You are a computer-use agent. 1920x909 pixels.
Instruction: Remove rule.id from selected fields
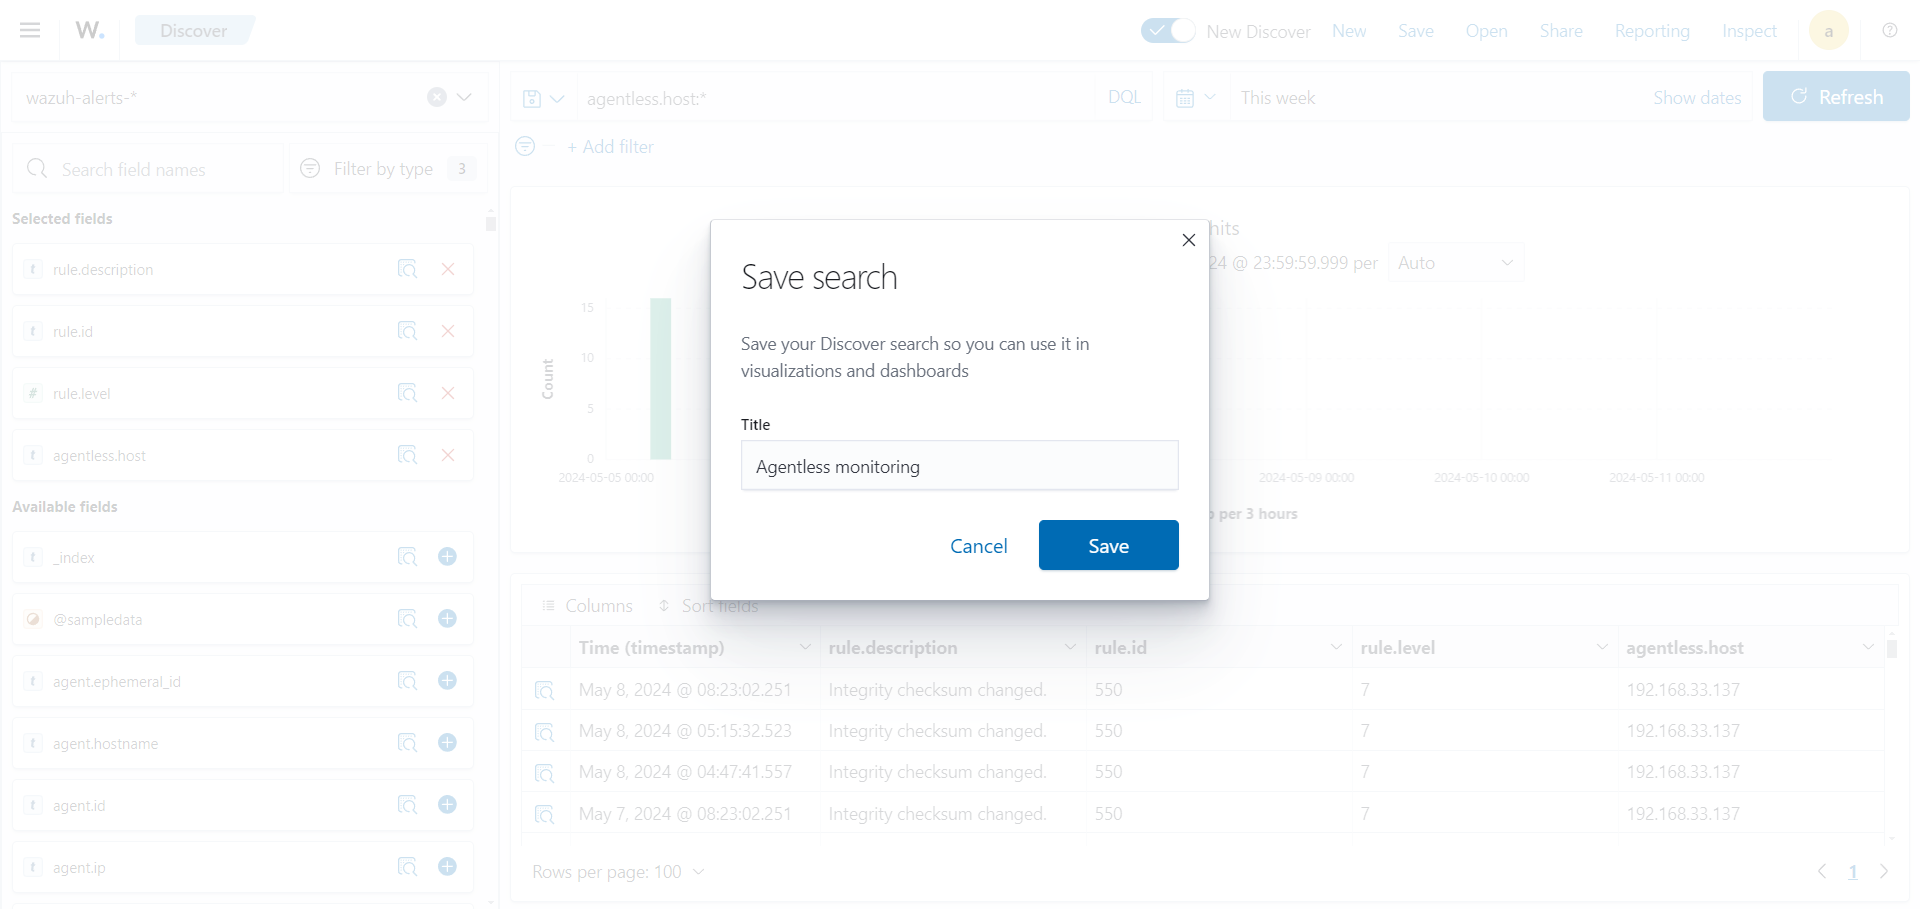447,331
